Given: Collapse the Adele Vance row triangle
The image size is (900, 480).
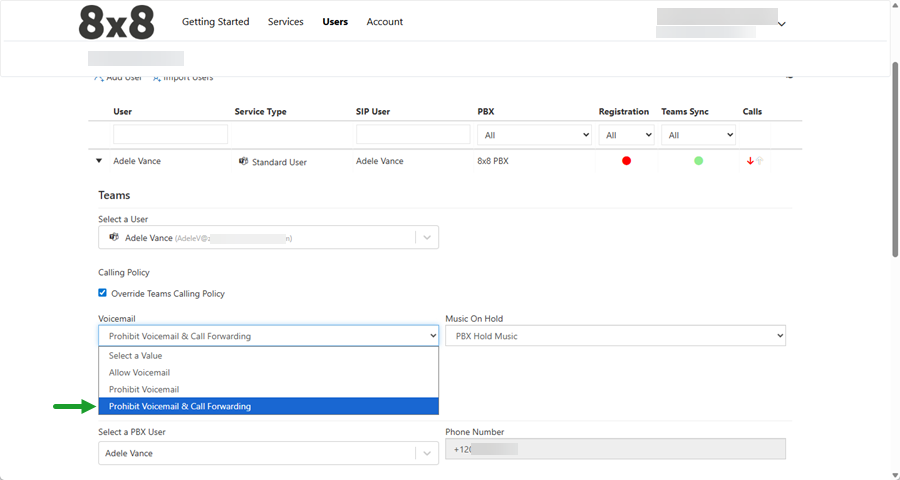Looking at the screenshot, I should 99,161.
